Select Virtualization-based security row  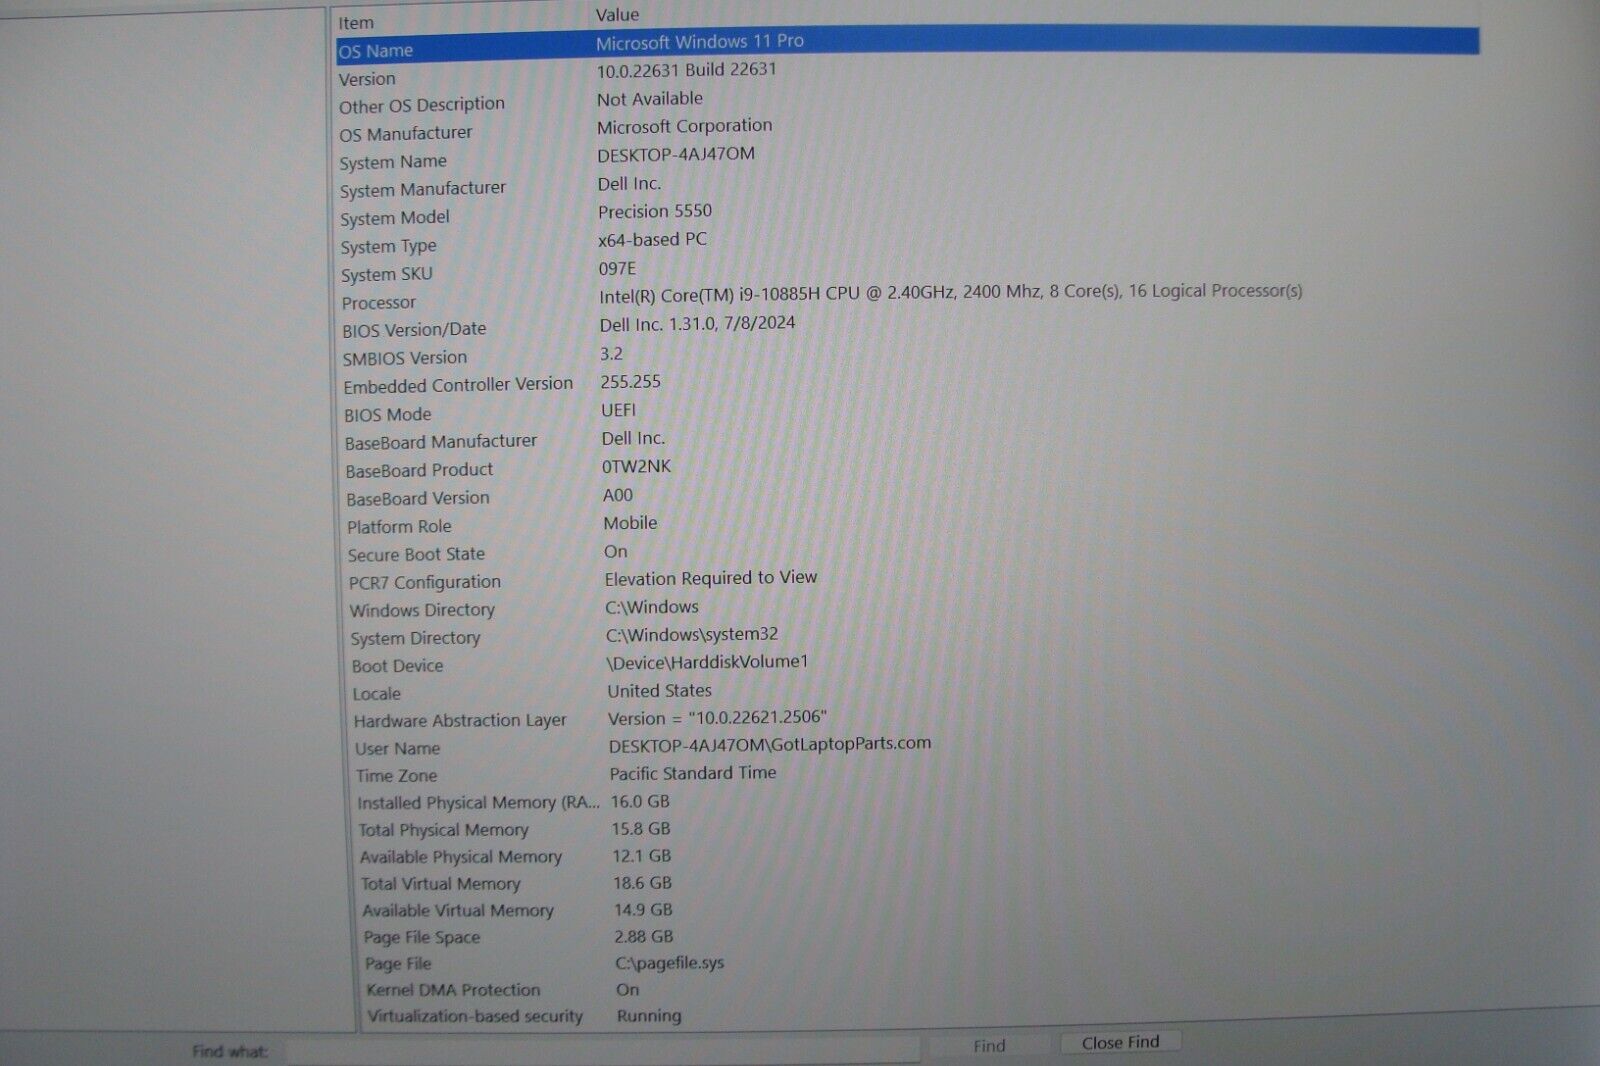pyautogui.click(x=474, y=1017)
